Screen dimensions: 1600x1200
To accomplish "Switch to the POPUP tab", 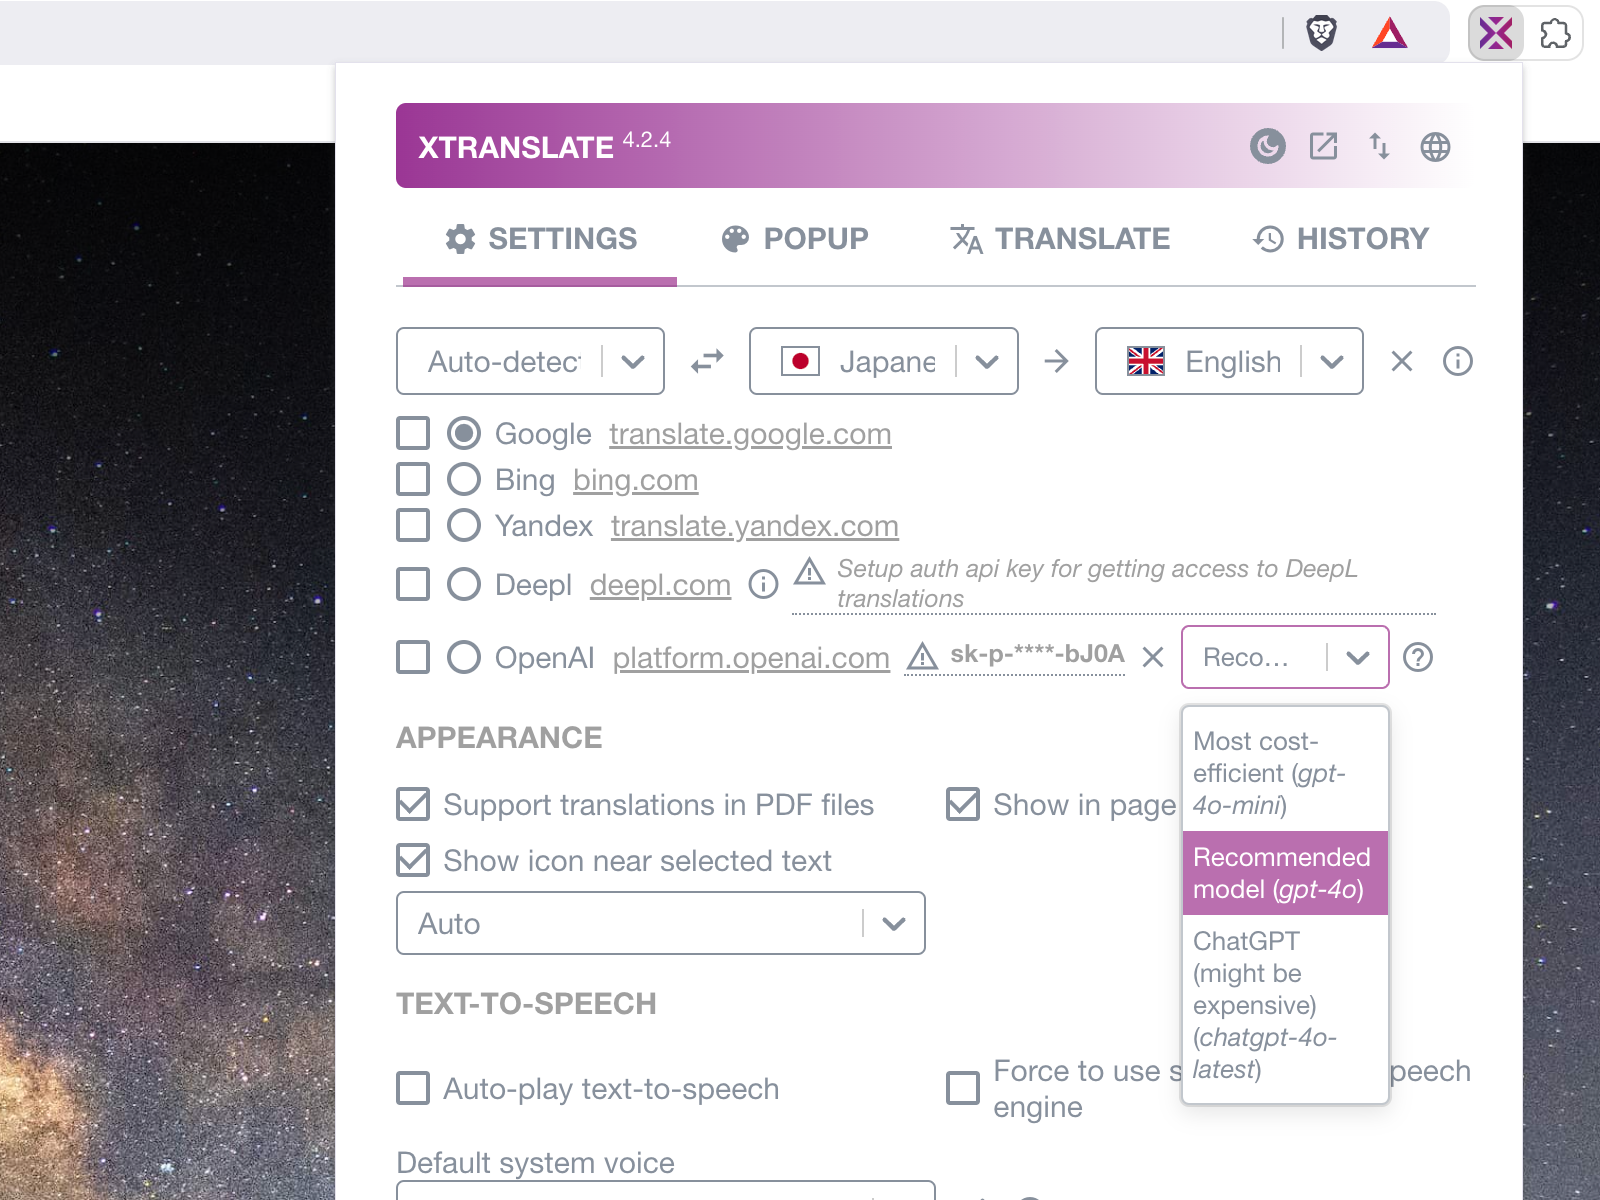I will pyautogui.click(x=795, y=239).
